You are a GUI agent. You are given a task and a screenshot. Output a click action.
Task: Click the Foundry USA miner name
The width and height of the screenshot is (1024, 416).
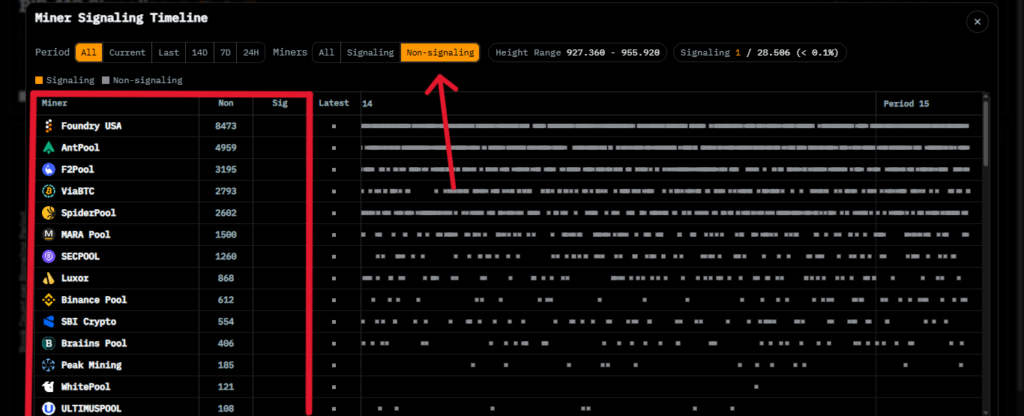pyautogui.click(x=91, y=126)
